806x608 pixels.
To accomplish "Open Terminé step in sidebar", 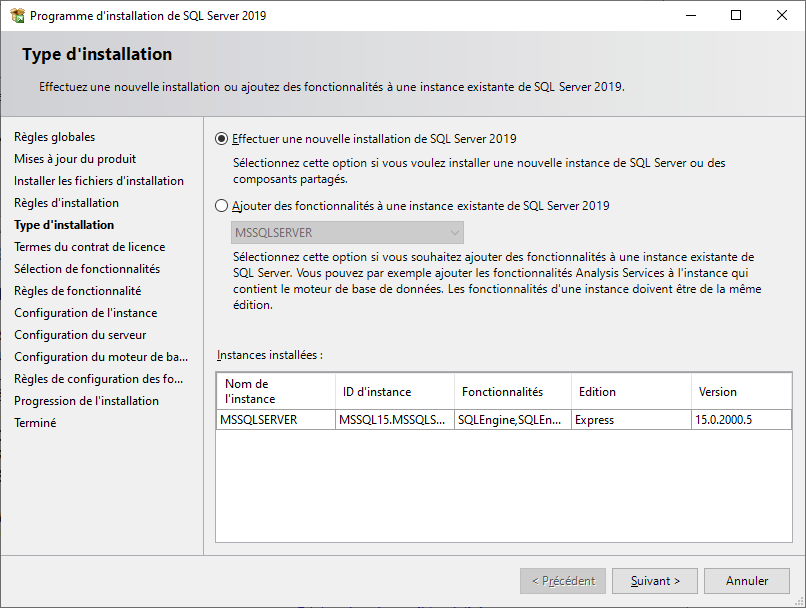I will tap(35, 423).
